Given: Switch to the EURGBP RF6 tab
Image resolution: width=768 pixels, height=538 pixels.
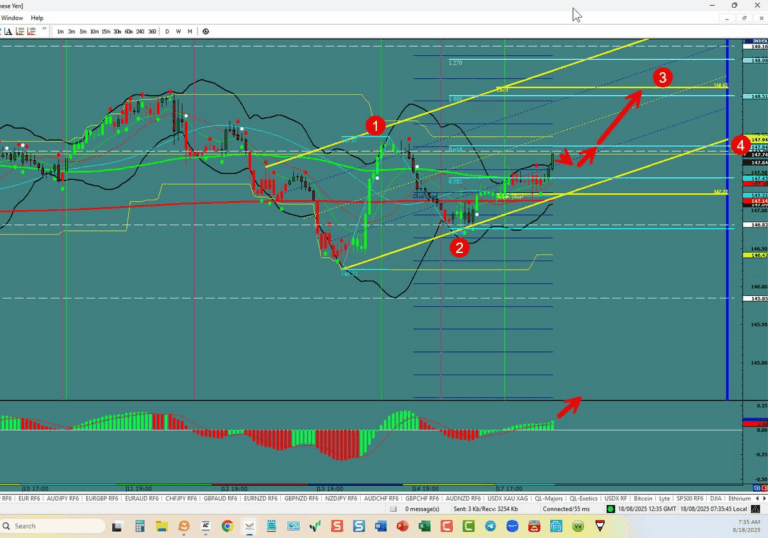Looking at the screenshot, I should pyautogui.click(x=102, y=498).
